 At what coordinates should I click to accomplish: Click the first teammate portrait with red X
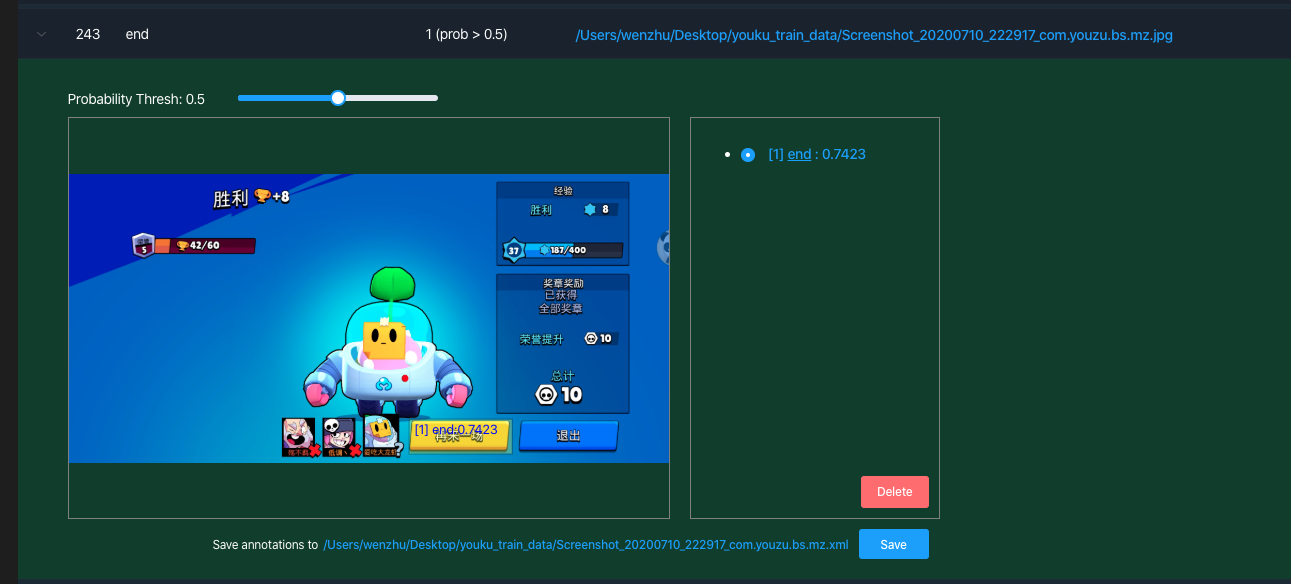pos(300,438)
